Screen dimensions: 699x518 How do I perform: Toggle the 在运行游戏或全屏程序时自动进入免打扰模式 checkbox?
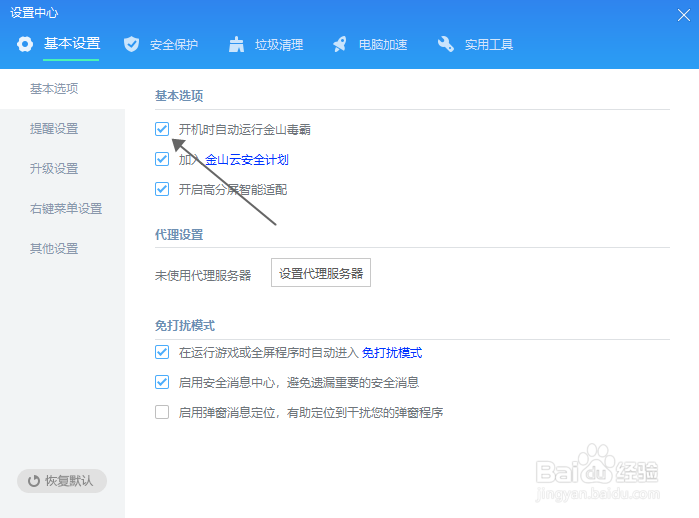click(x=162, y=352)
